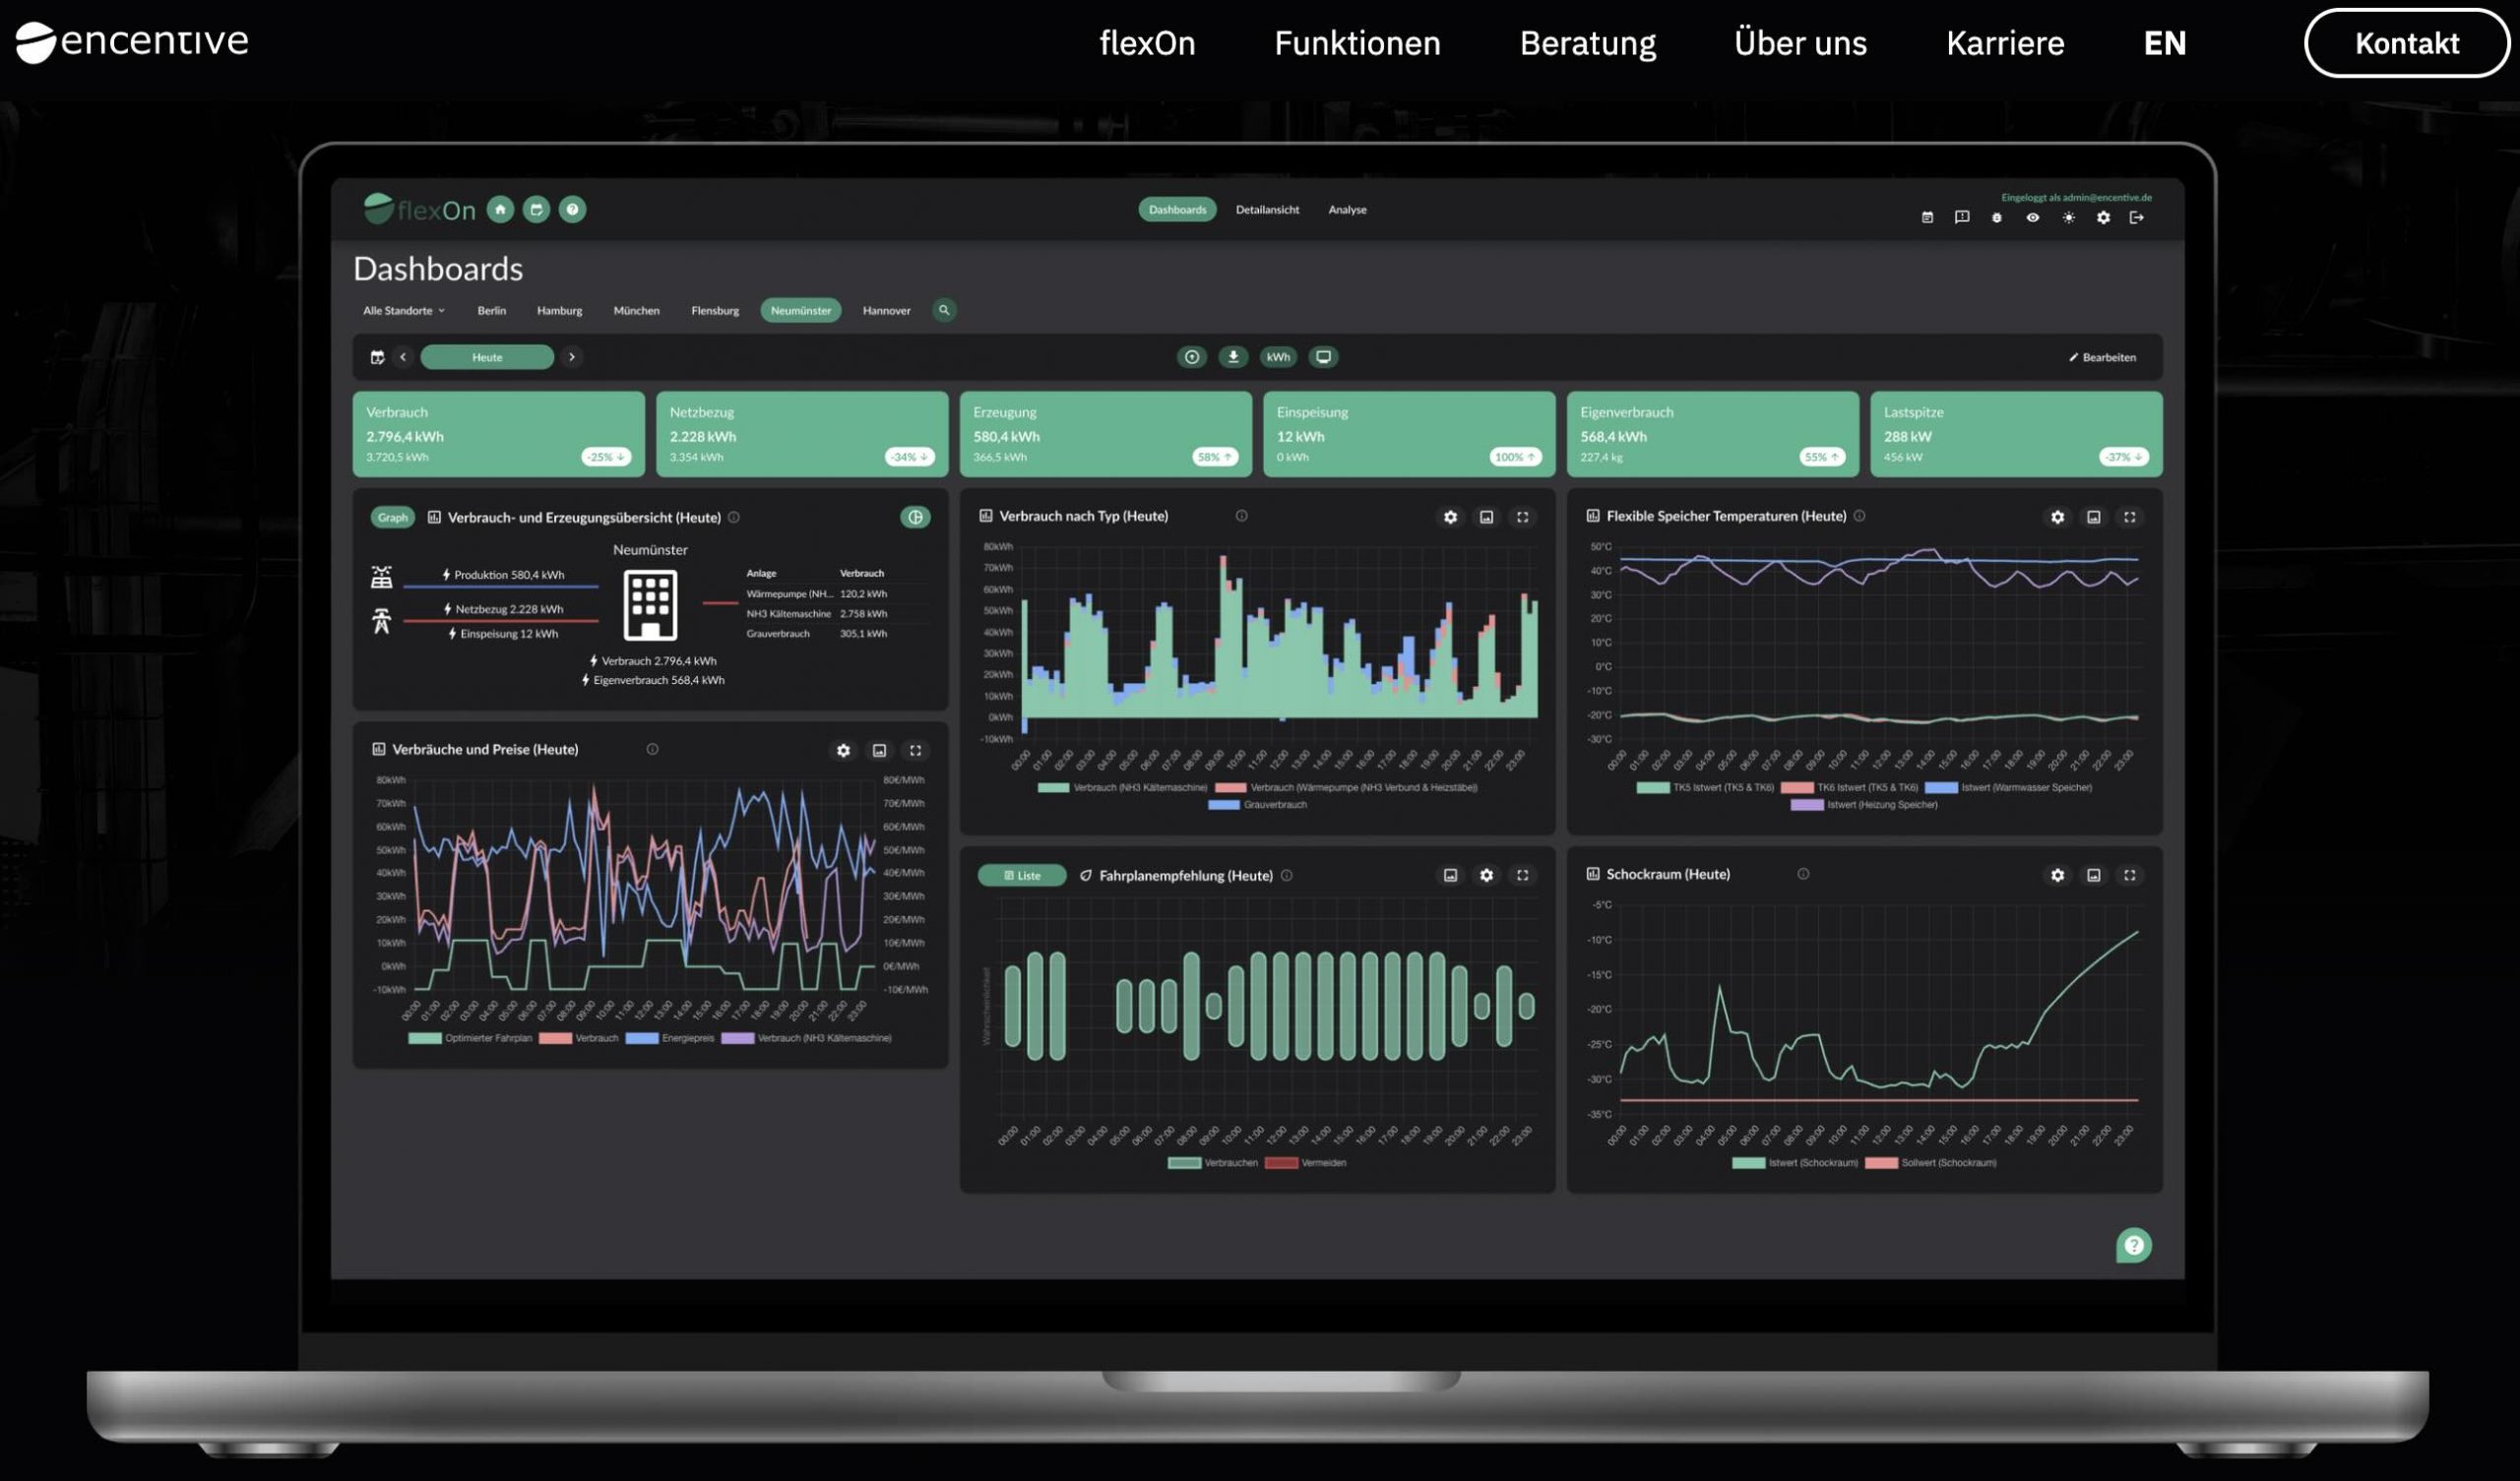This screenshot has height=1481, width=2520.
Task: Toggle the Verbrauchen legend series
Action: (x=1213, y=1163)
